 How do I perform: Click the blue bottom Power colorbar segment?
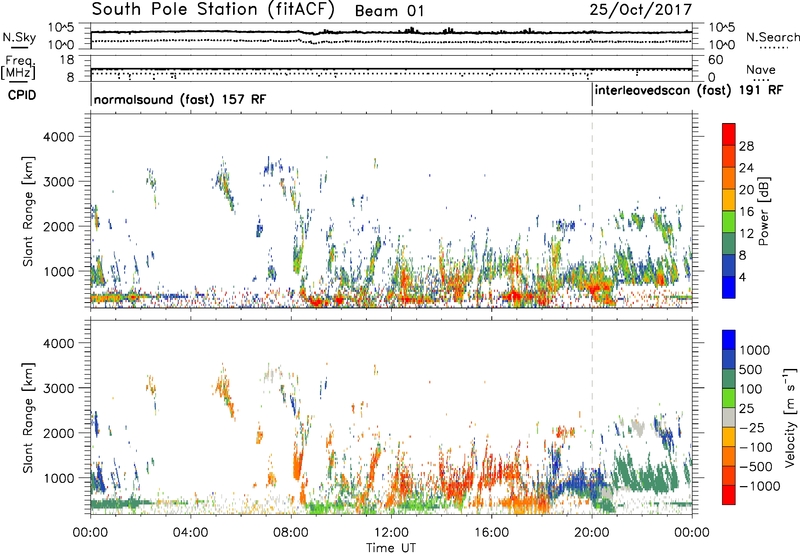[729, 287]
